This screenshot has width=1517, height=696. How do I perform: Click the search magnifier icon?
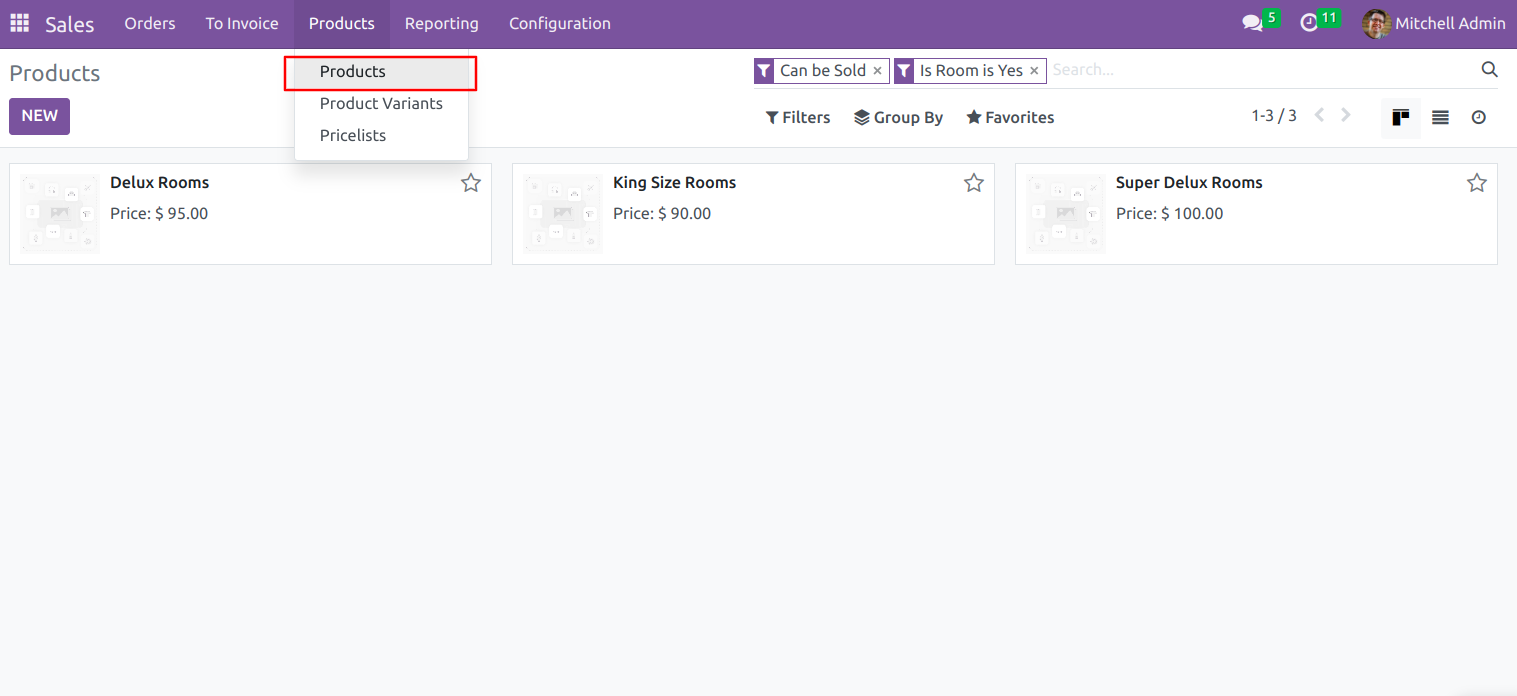(x=1489, y=69)
